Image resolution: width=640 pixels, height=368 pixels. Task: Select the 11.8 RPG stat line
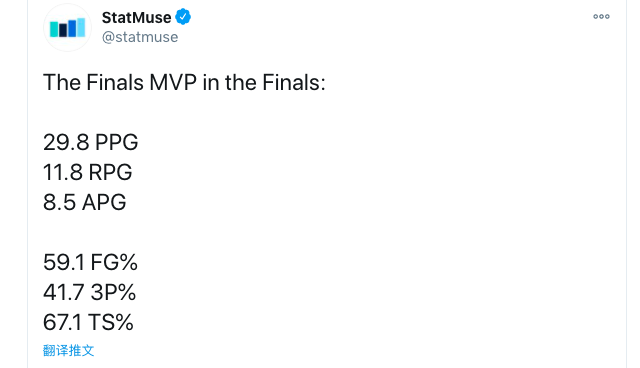point(87,172)
